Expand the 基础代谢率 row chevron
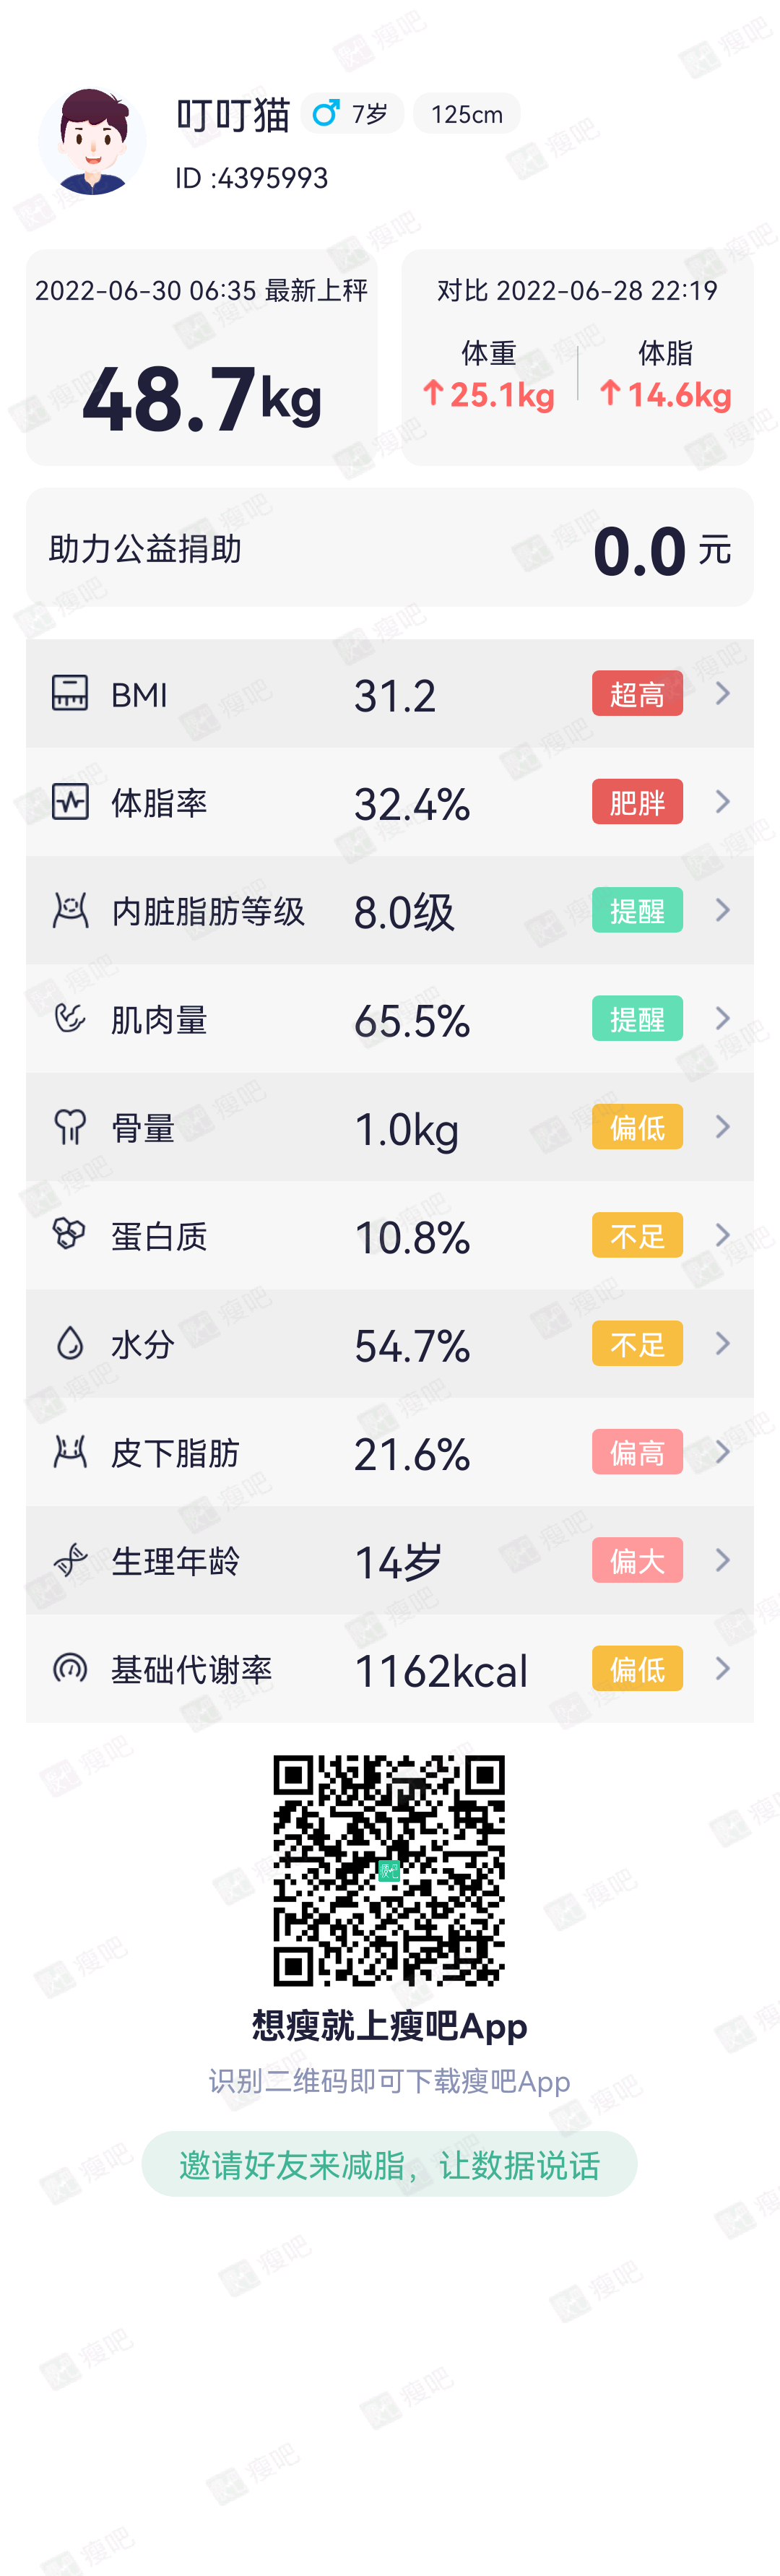Screen dimensions: 780x2576 click(x=723, y=1668)
